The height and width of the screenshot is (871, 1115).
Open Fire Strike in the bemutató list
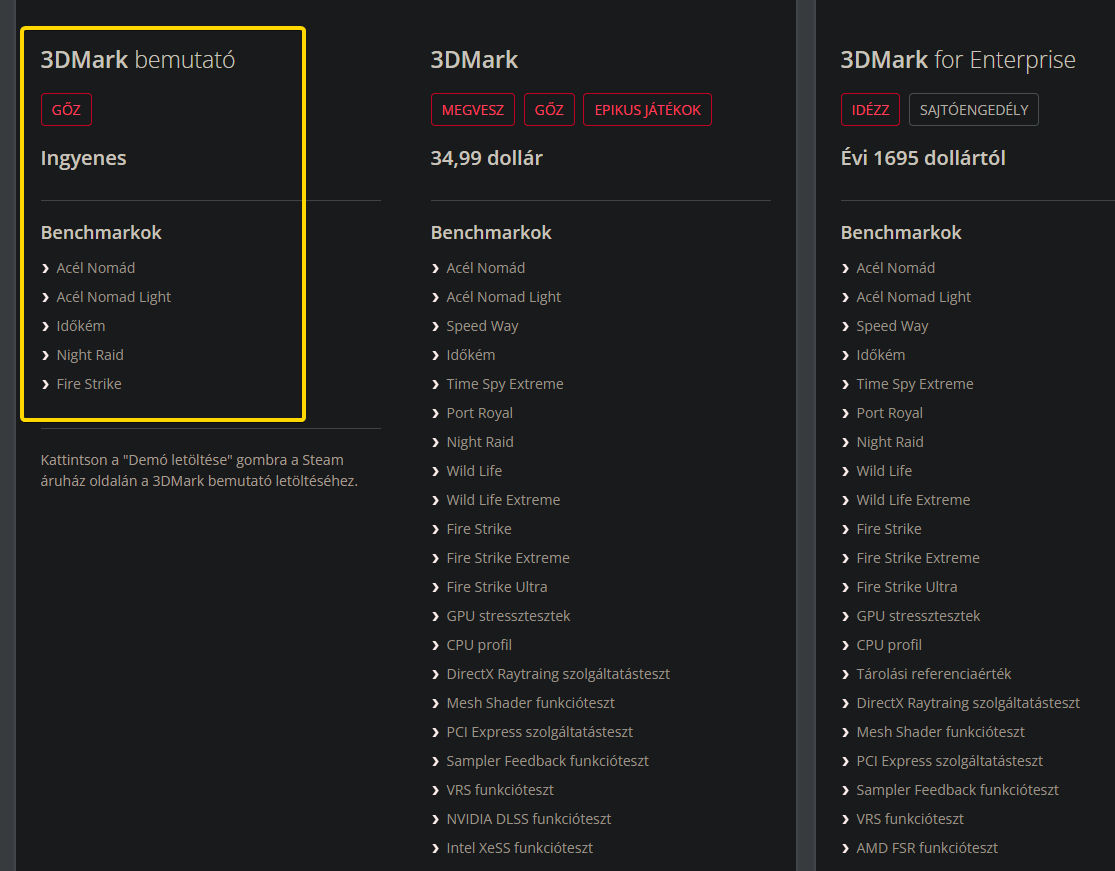[89, 384]
